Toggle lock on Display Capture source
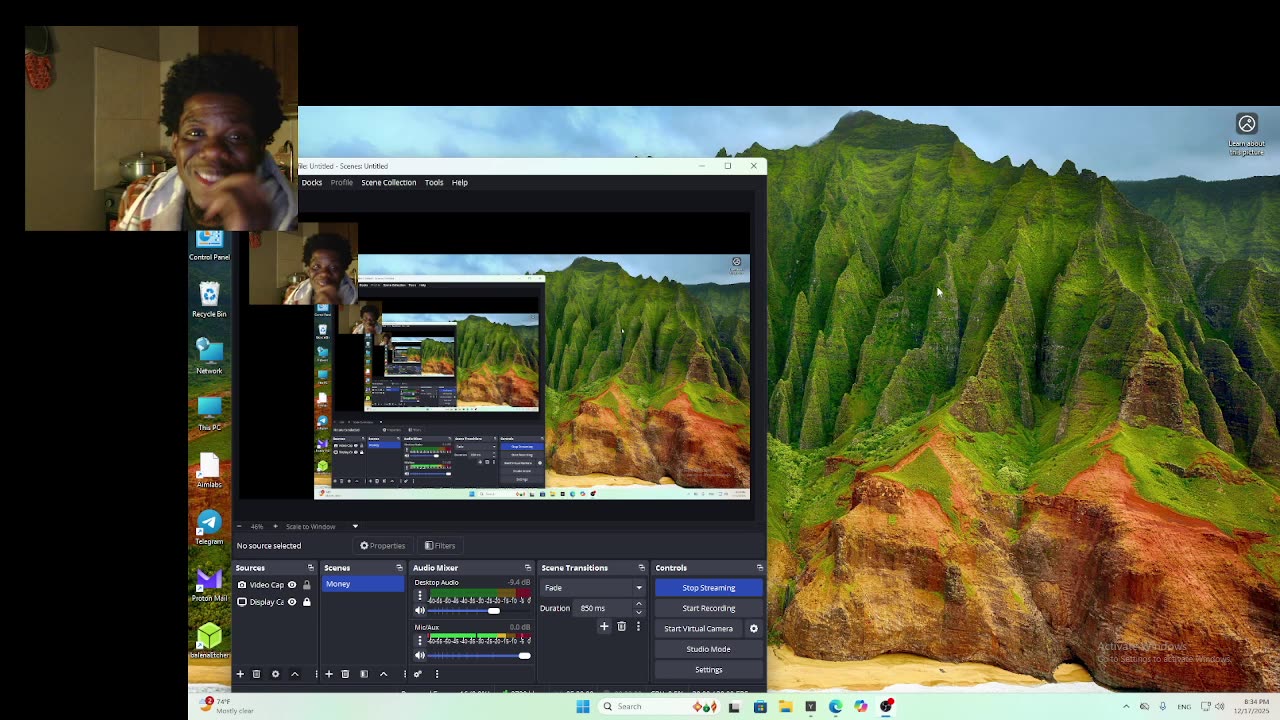The width and height of the screenshot is (1280, 720). click(307, 602)
